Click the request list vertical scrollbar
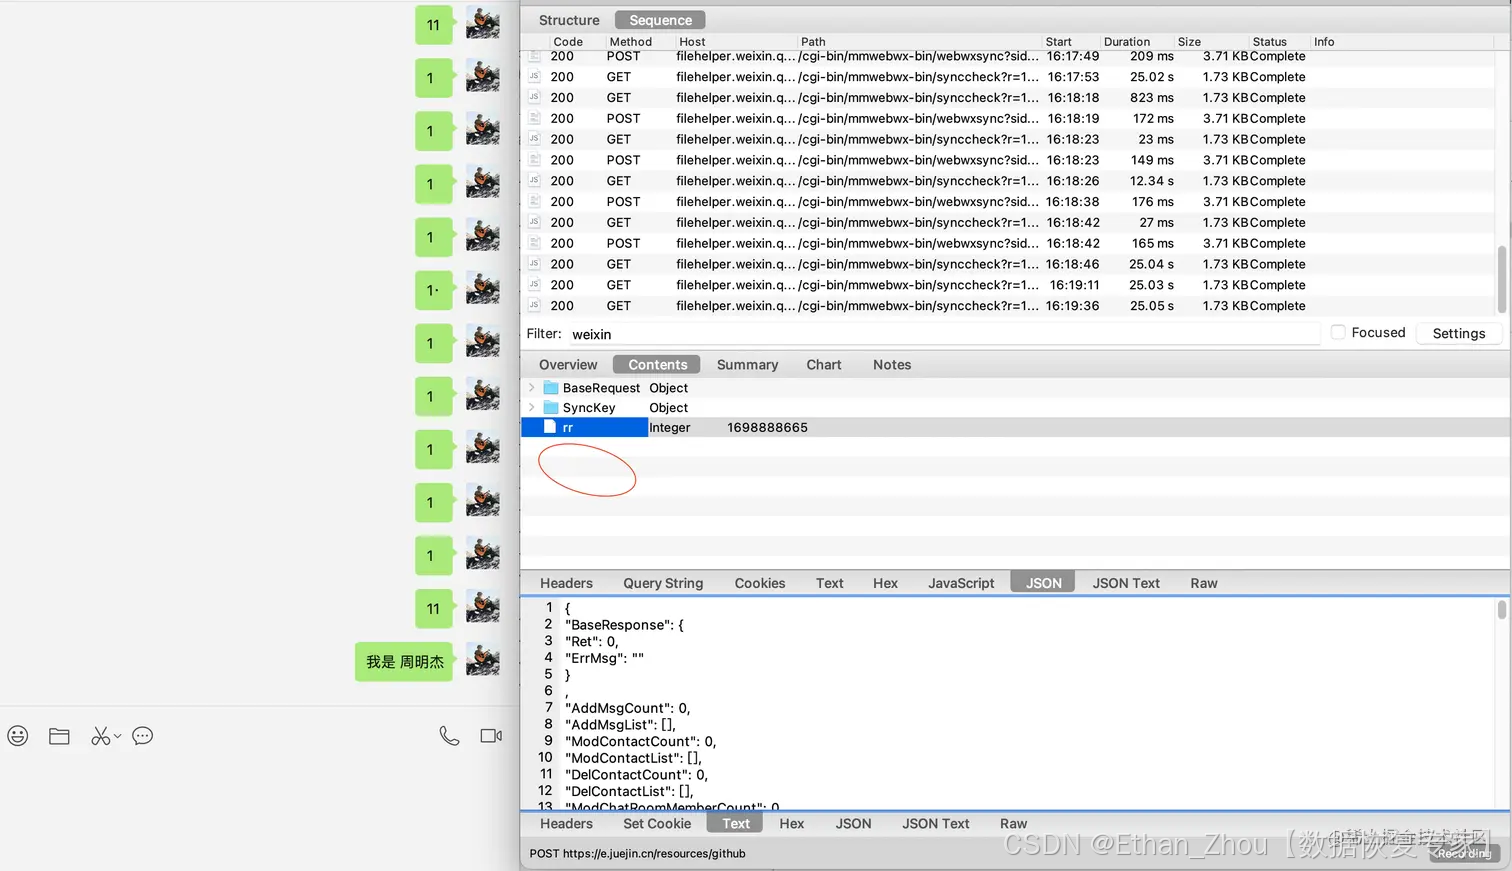 [1501, 278]
